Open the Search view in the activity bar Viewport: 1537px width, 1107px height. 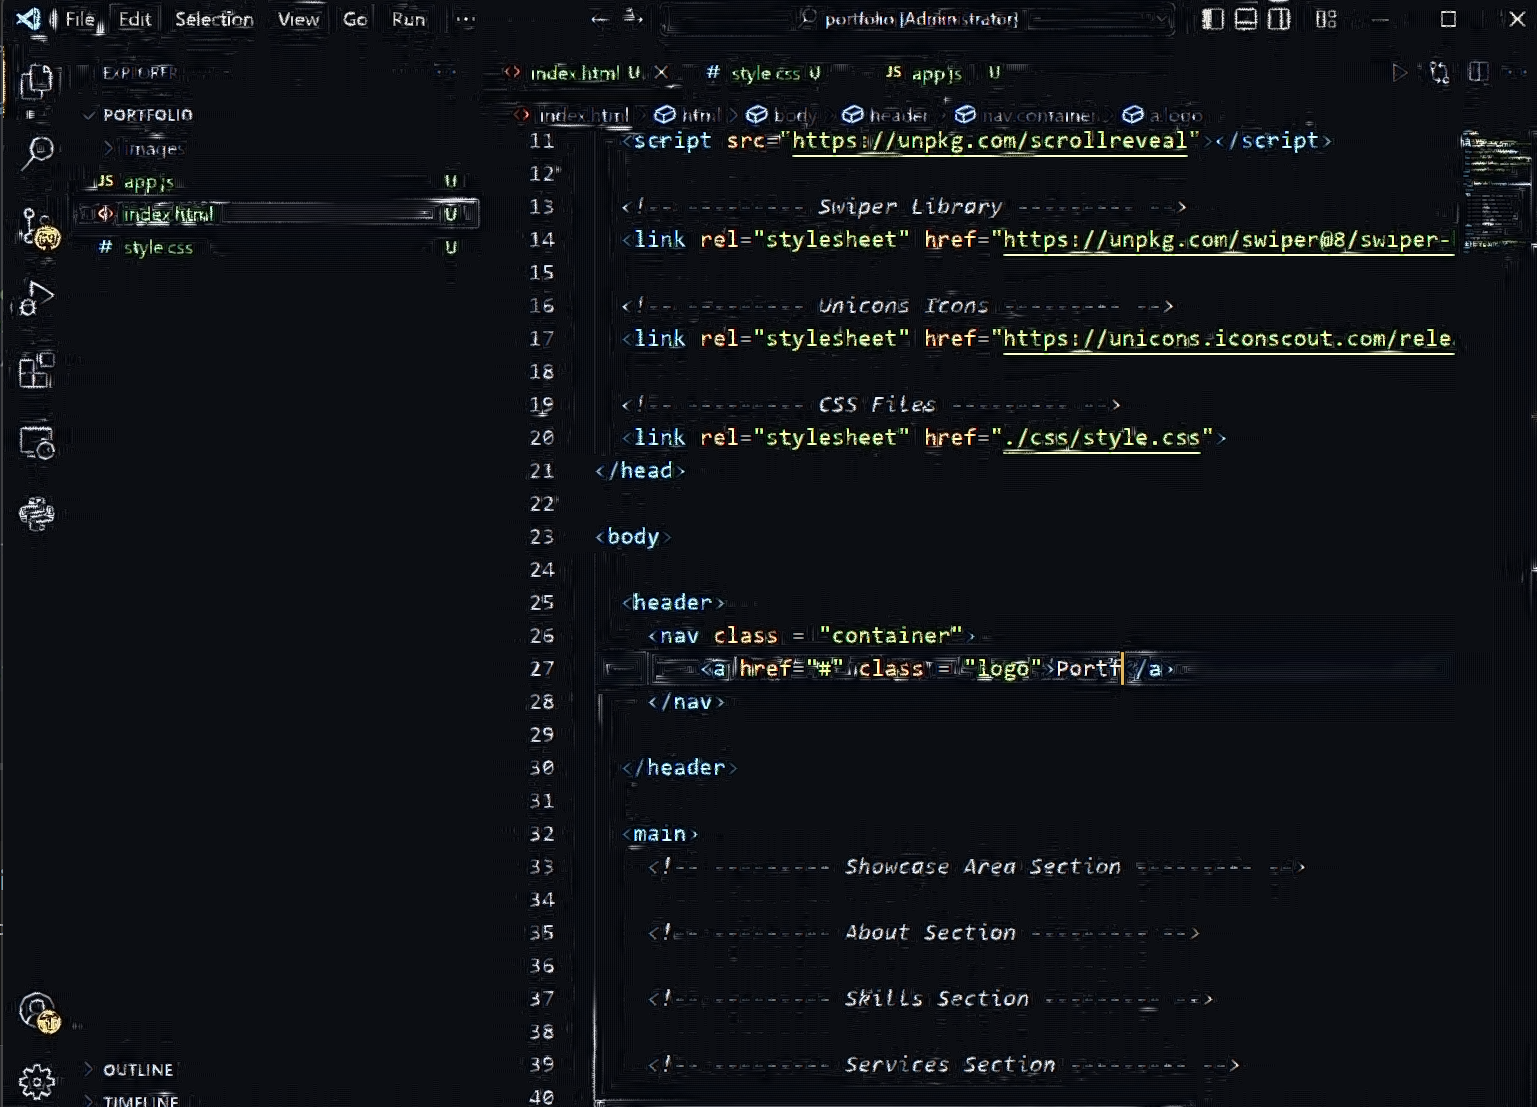pyautogui.click(x=37, y=150)
